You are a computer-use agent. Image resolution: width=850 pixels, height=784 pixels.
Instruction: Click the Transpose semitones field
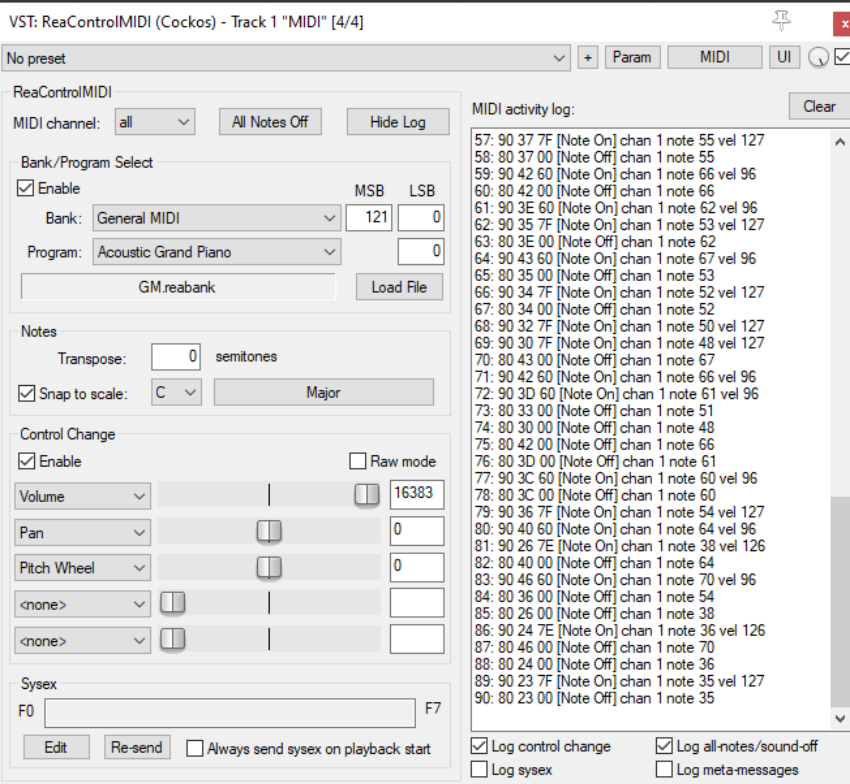(x=176, y=357)
